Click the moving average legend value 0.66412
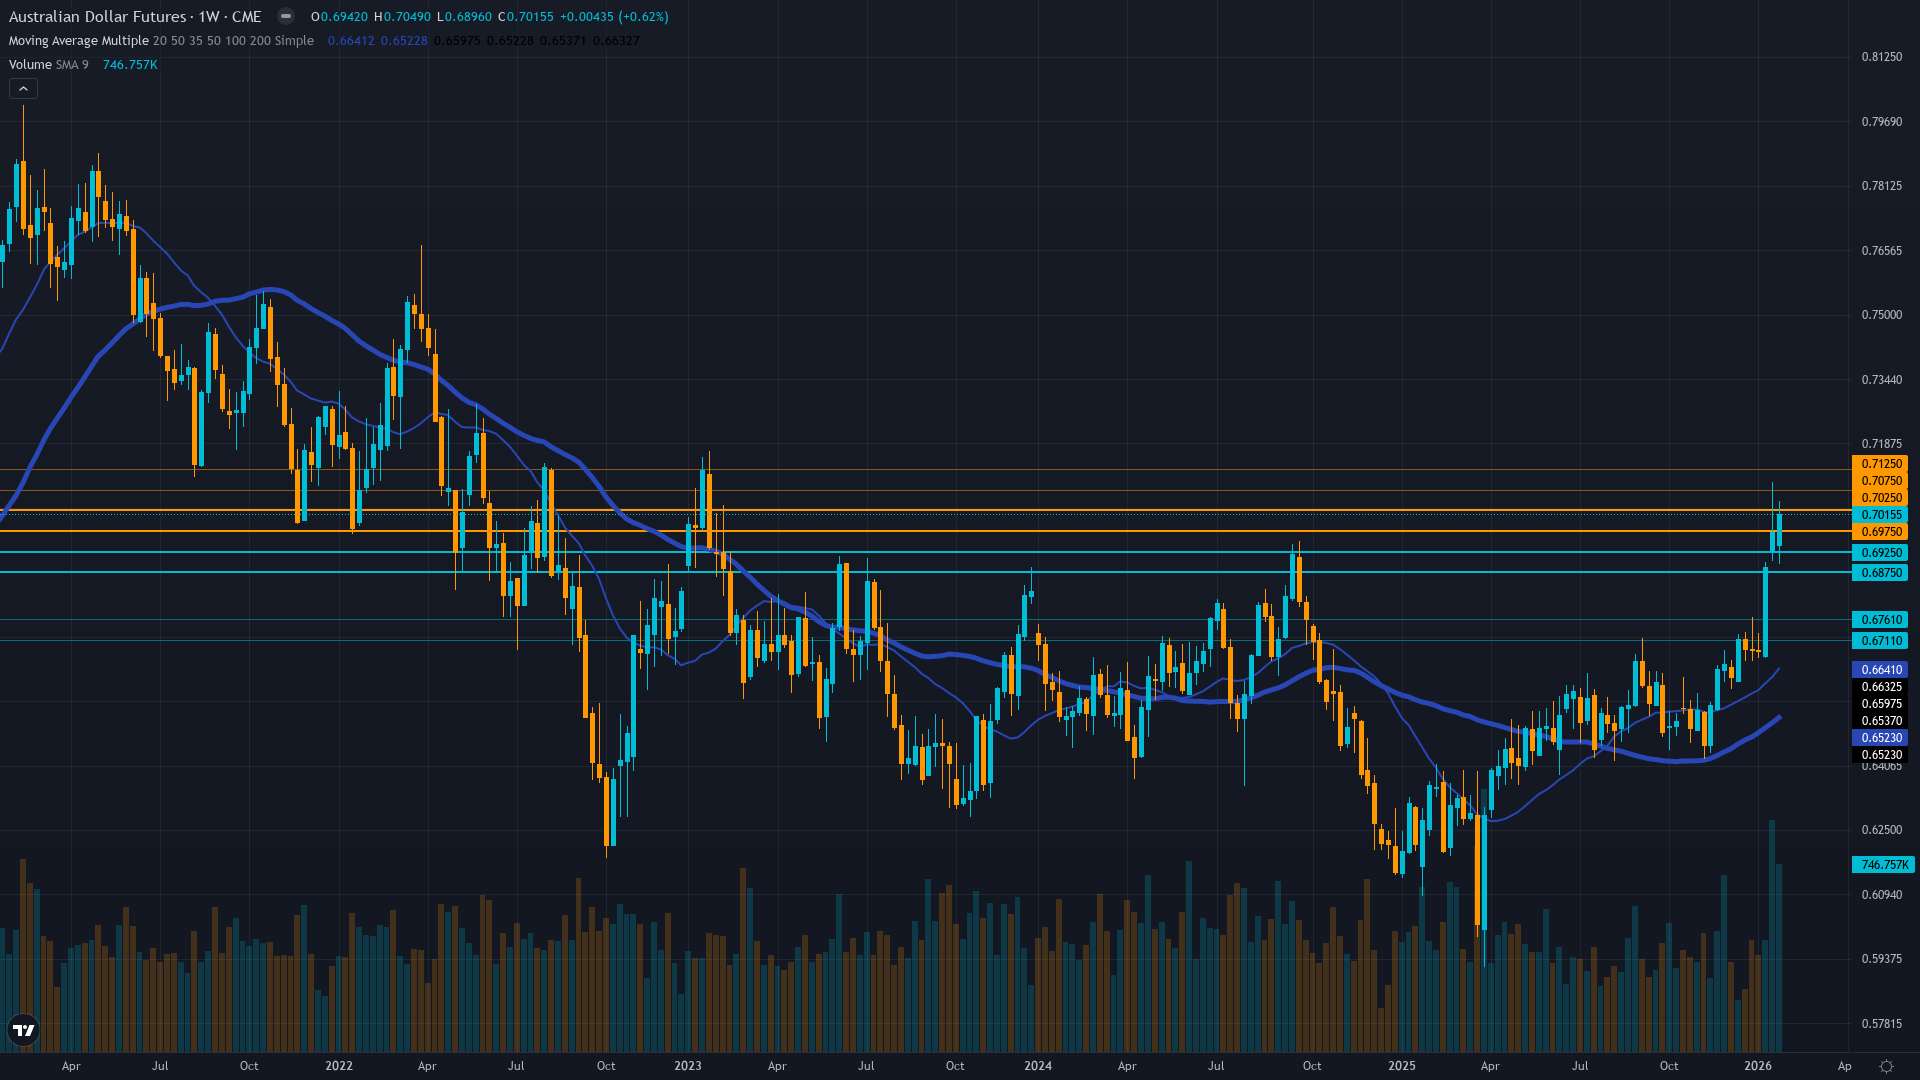This screenshot has width=1920, height=1080. click(351, 41)
